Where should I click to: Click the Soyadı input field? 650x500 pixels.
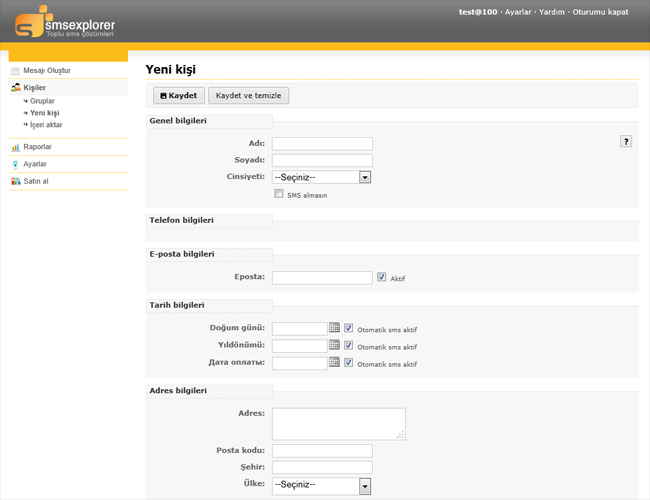(x=322, y=160)
